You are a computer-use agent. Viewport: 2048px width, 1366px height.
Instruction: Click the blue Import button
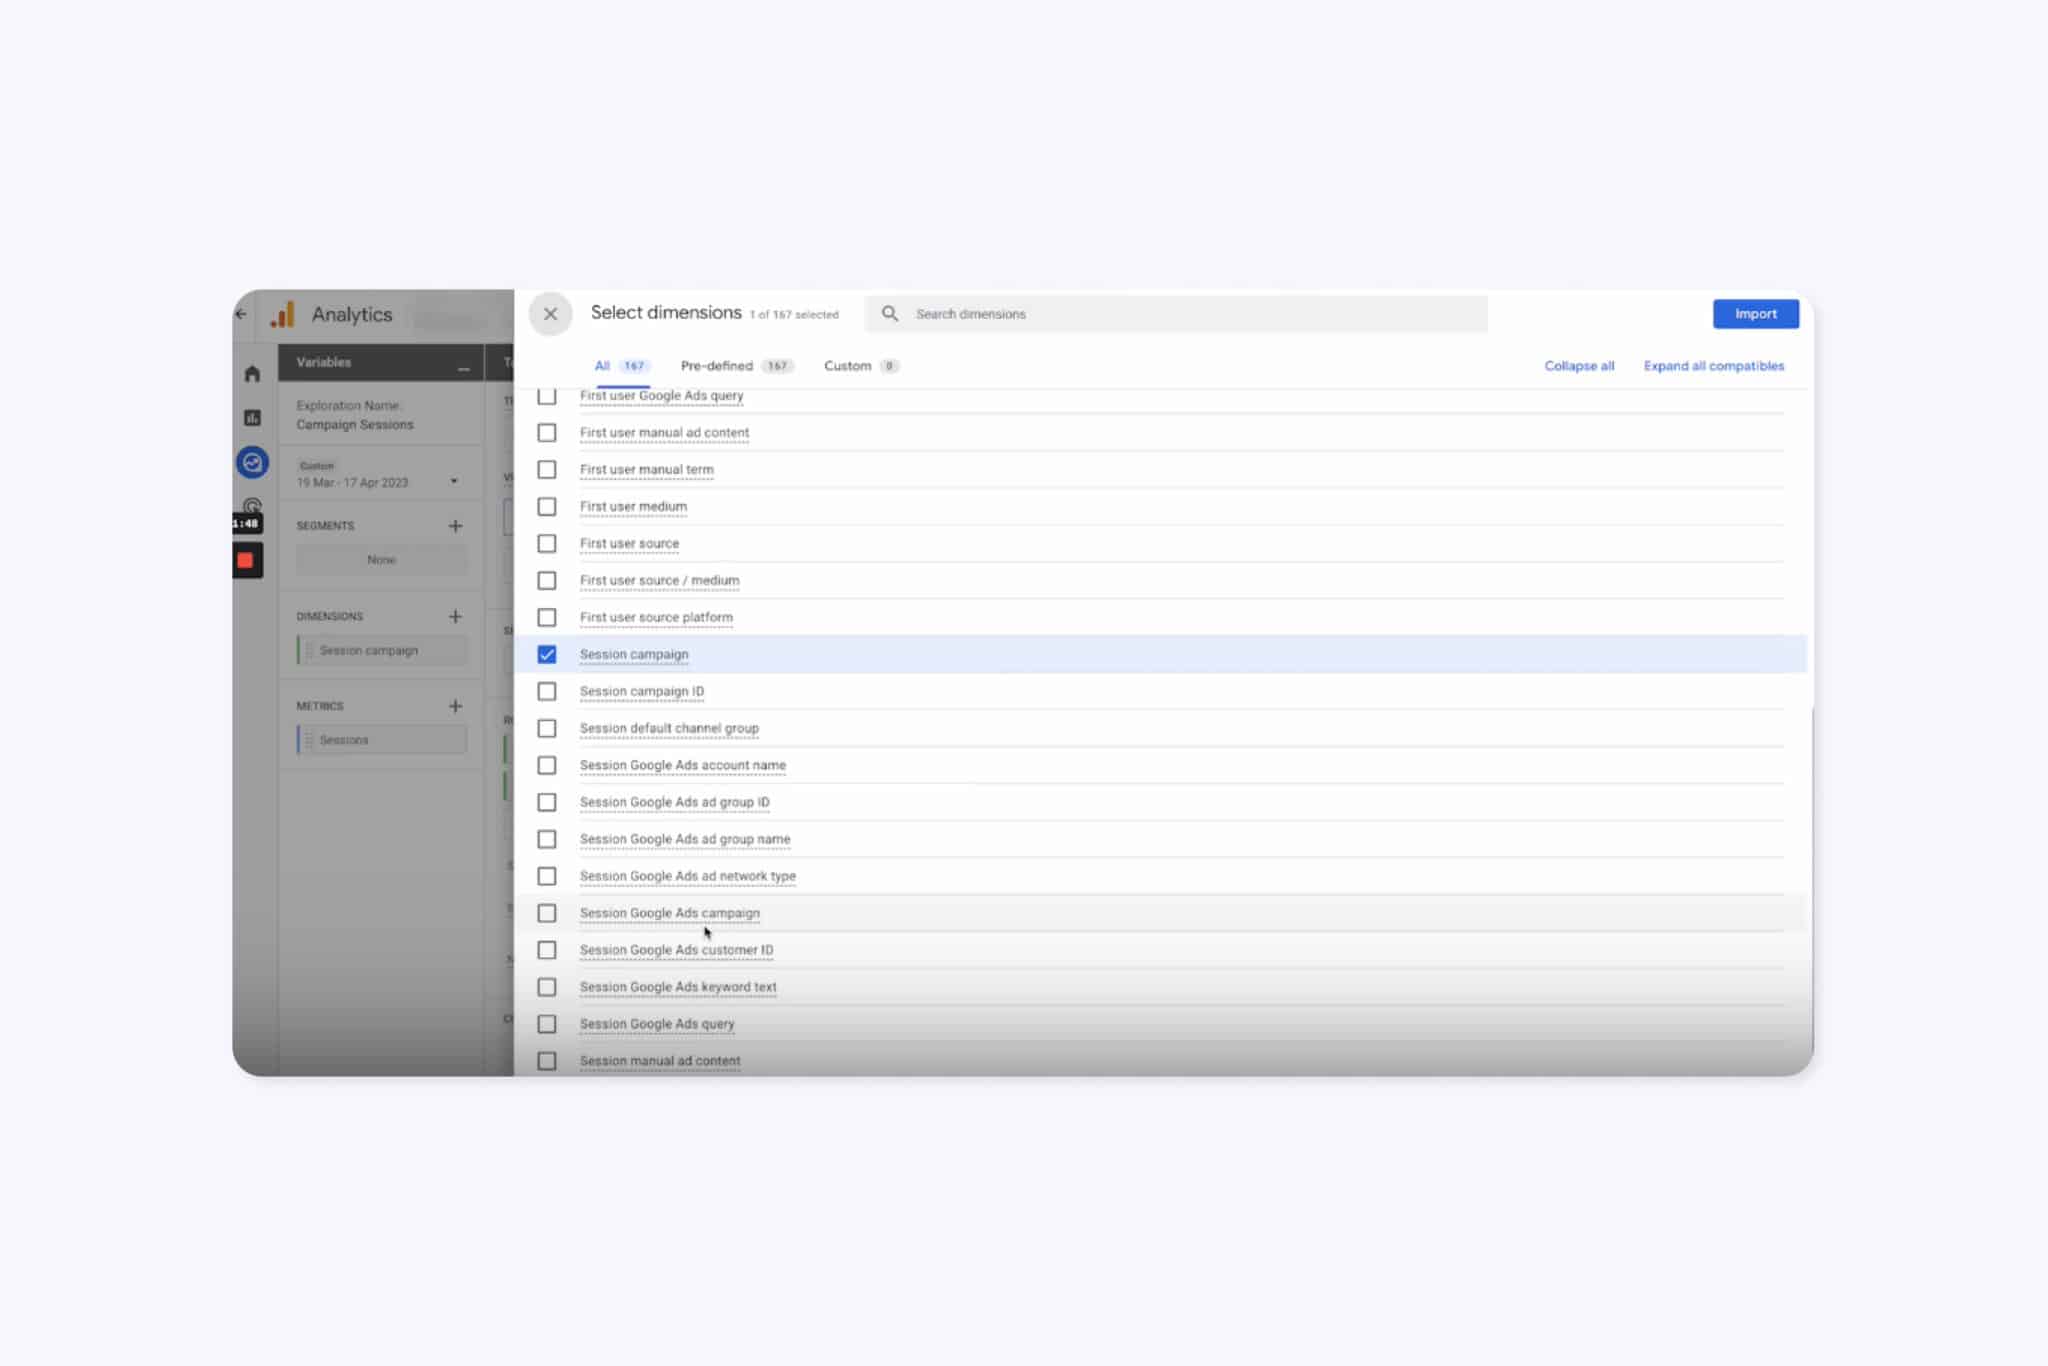click(1755, 314)
